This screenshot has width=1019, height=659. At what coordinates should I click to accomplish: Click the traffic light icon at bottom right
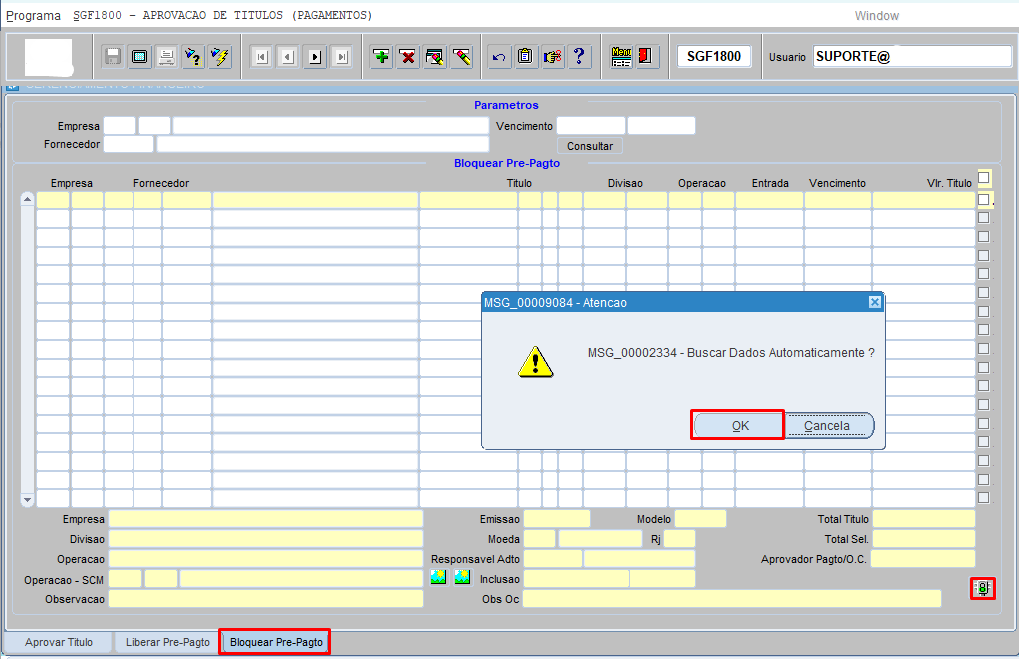(x=982, y=589)
